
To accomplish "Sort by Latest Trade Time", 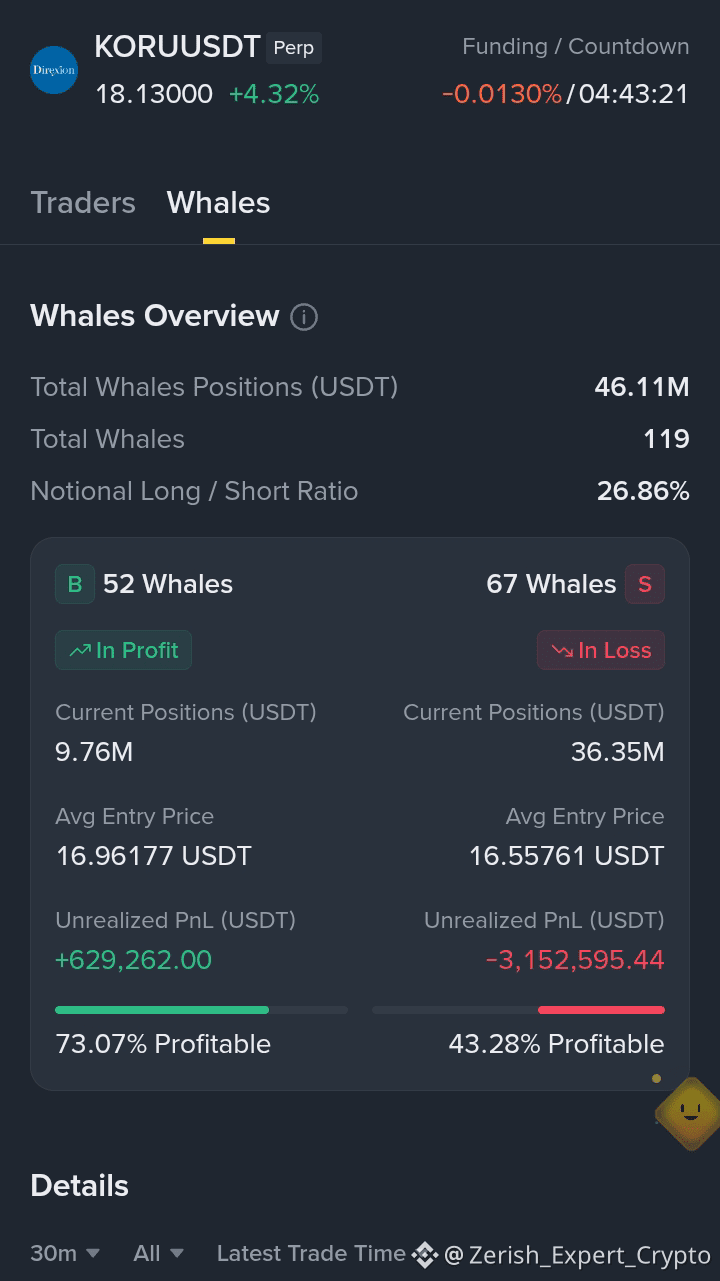I will (311, 1253).
